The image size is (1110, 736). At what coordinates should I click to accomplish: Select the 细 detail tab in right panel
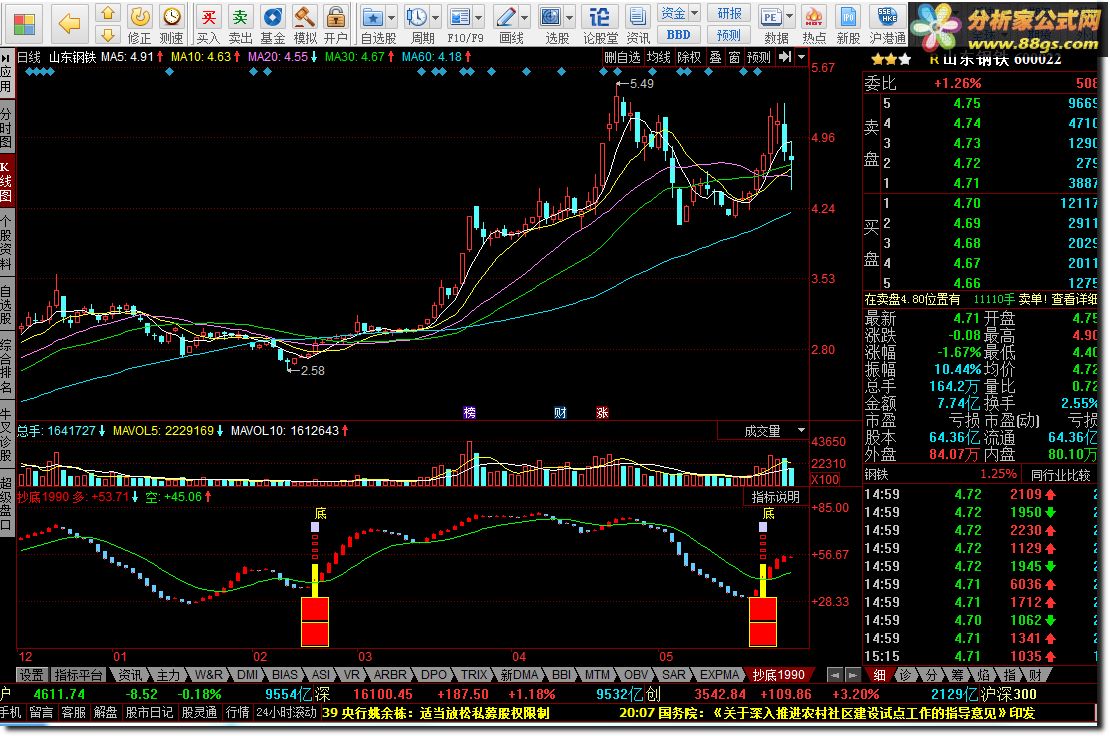(x=879, y=675)
